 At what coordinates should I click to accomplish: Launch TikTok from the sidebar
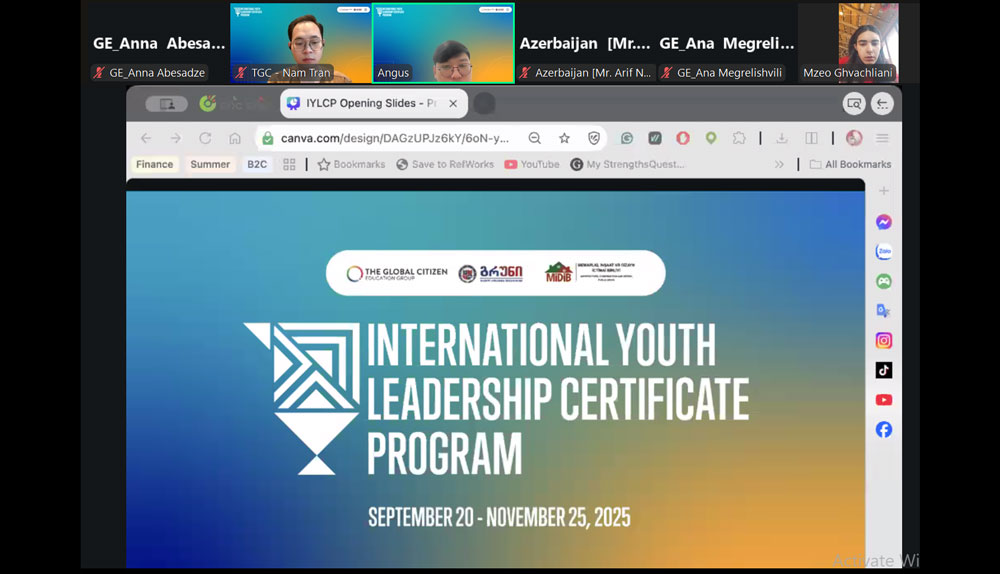(884, 370)
